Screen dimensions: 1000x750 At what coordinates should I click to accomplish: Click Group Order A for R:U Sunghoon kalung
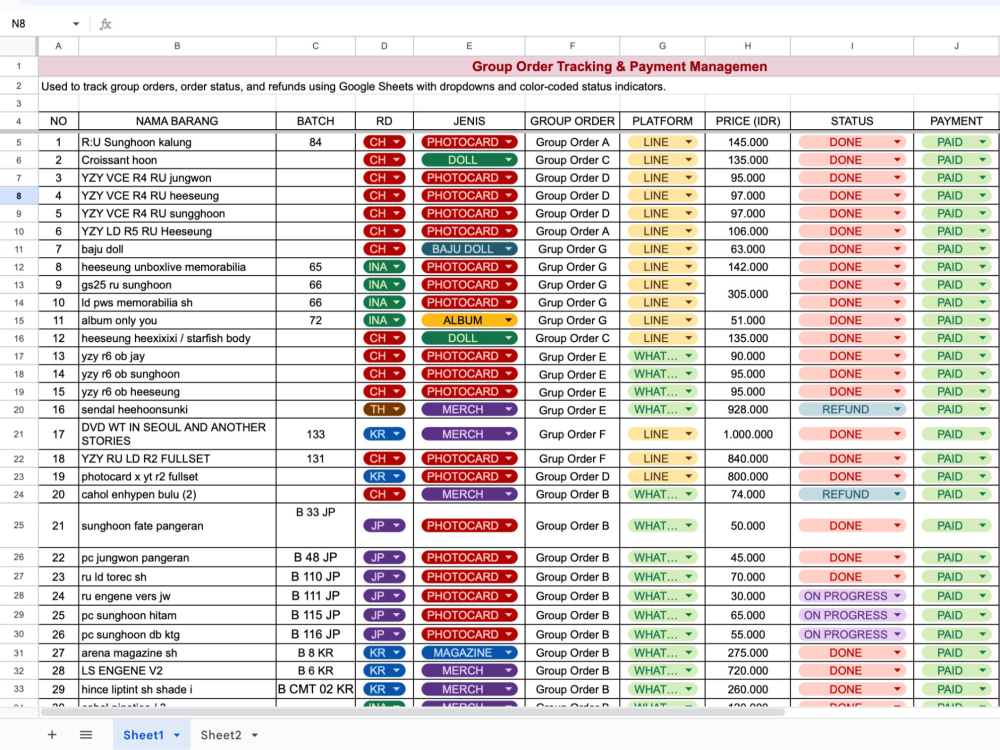point(572,142)
